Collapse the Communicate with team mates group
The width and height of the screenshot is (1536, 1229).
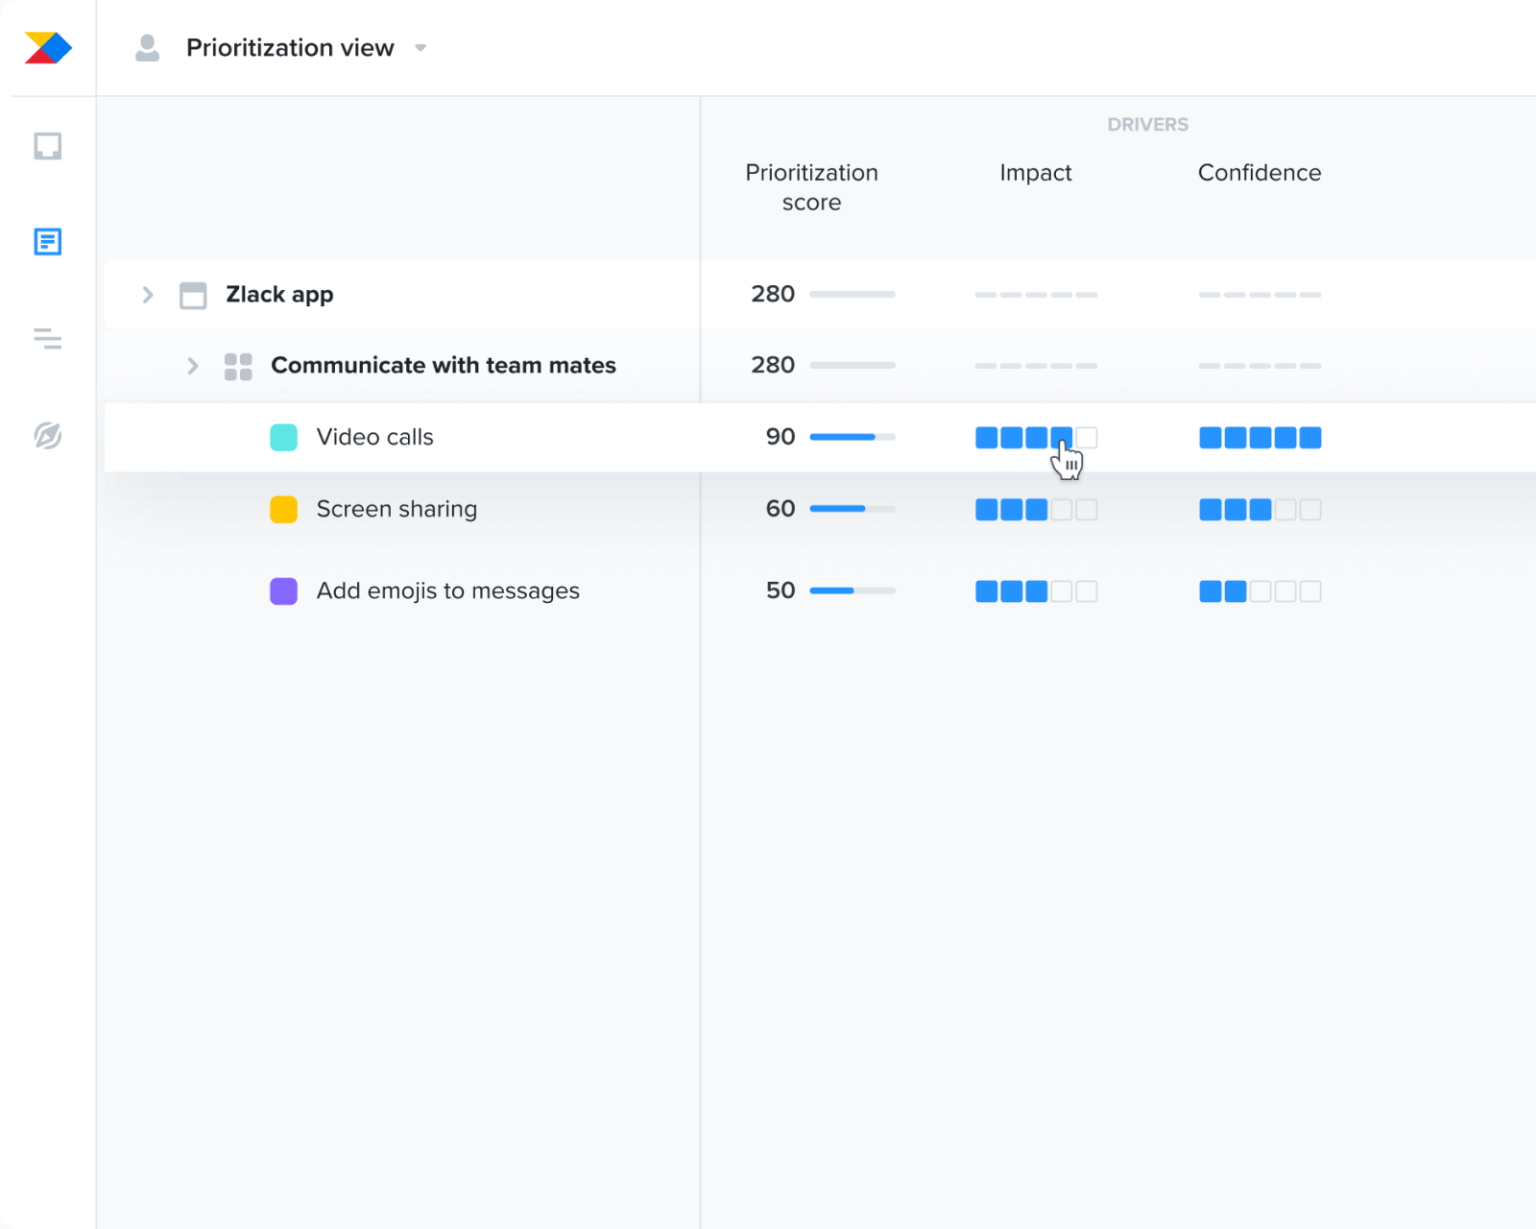pos(192,366)
